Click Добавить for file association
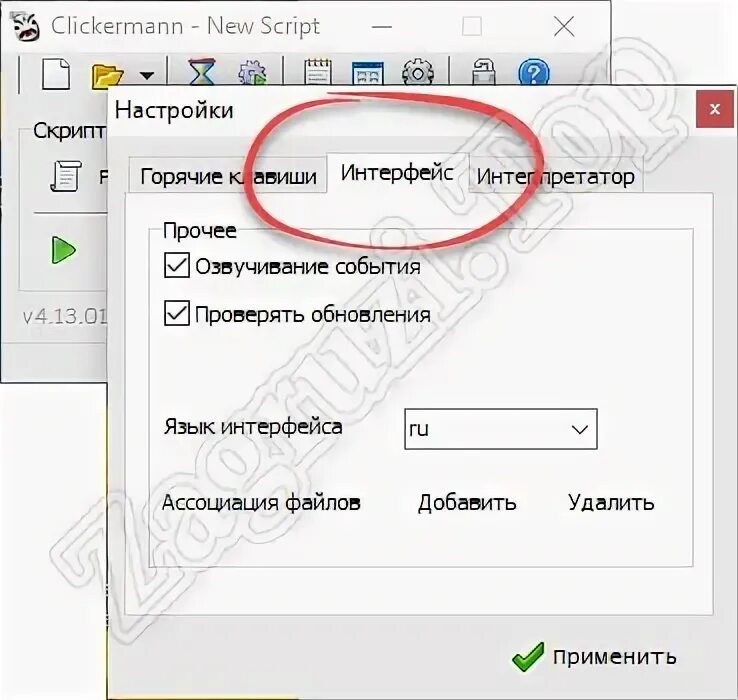This screenshot has height=700, width=738. click(467, 503)
